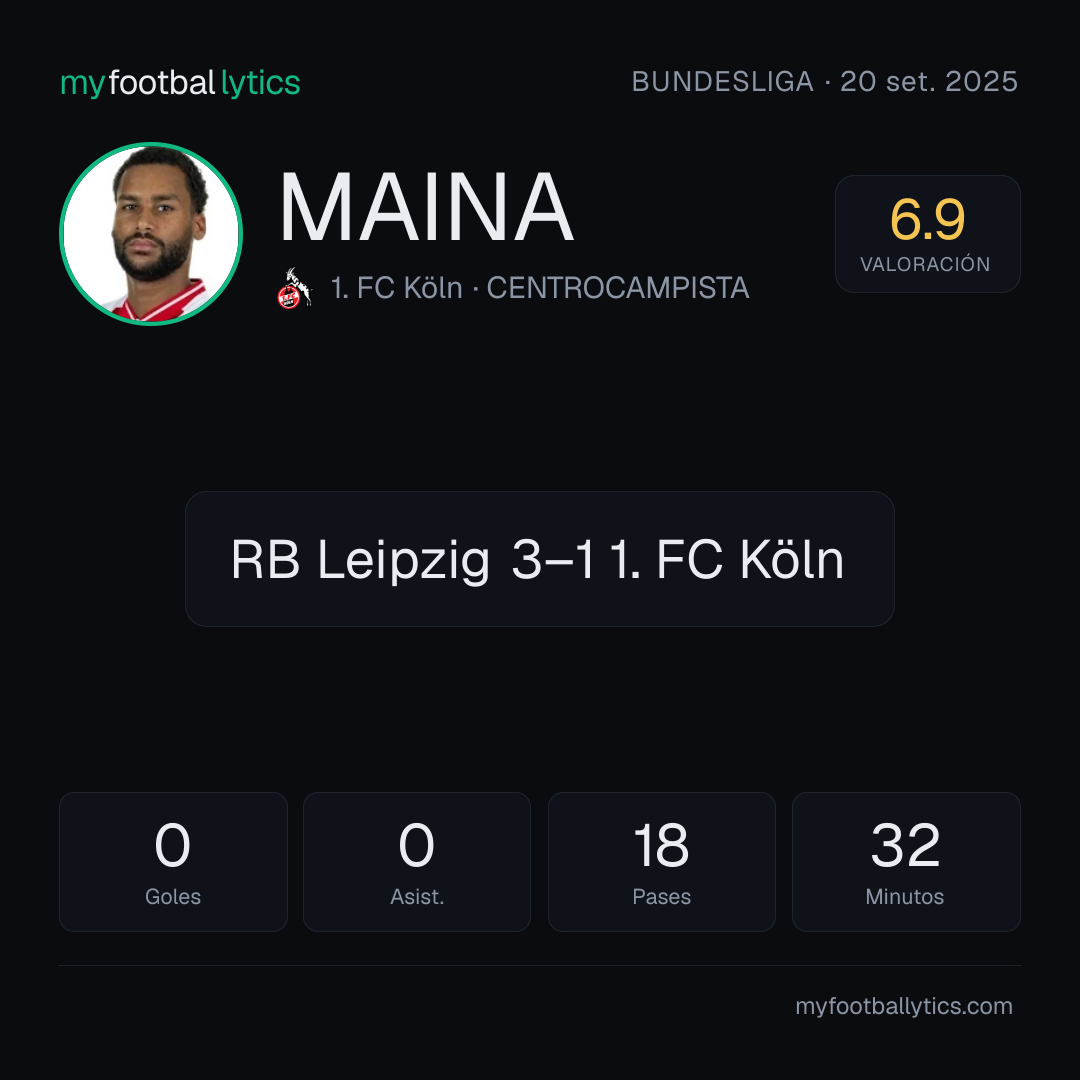Select the 20 set. 2025 match date
This screenshot has width=1080, height=1080.
tap(928, 82)
